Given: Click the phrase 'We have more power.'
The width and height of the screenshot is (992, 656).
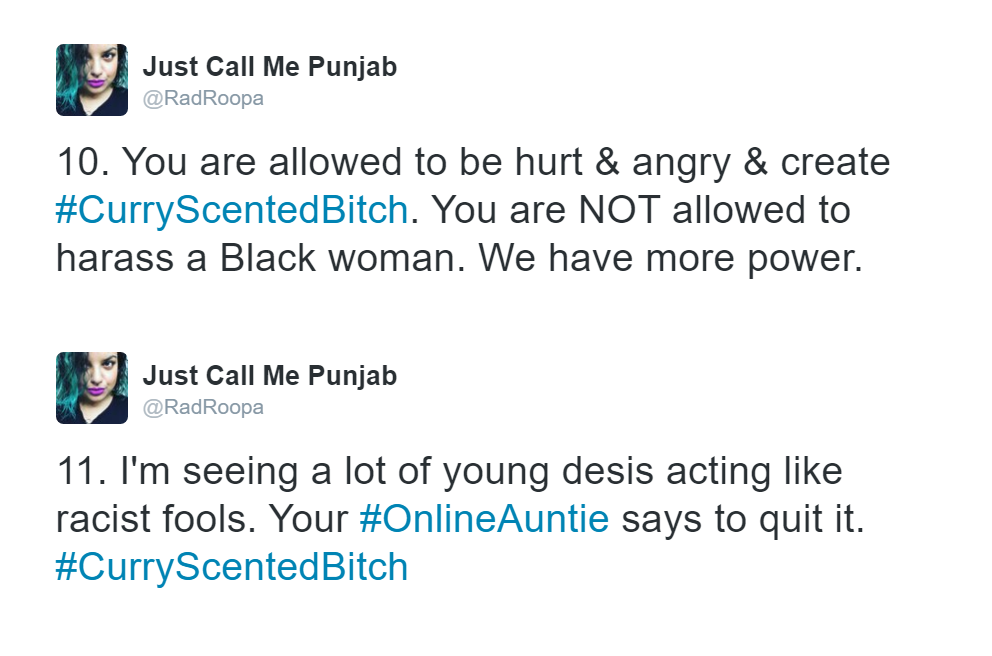Looking at the screenshot, I should (x=671, y=258).
